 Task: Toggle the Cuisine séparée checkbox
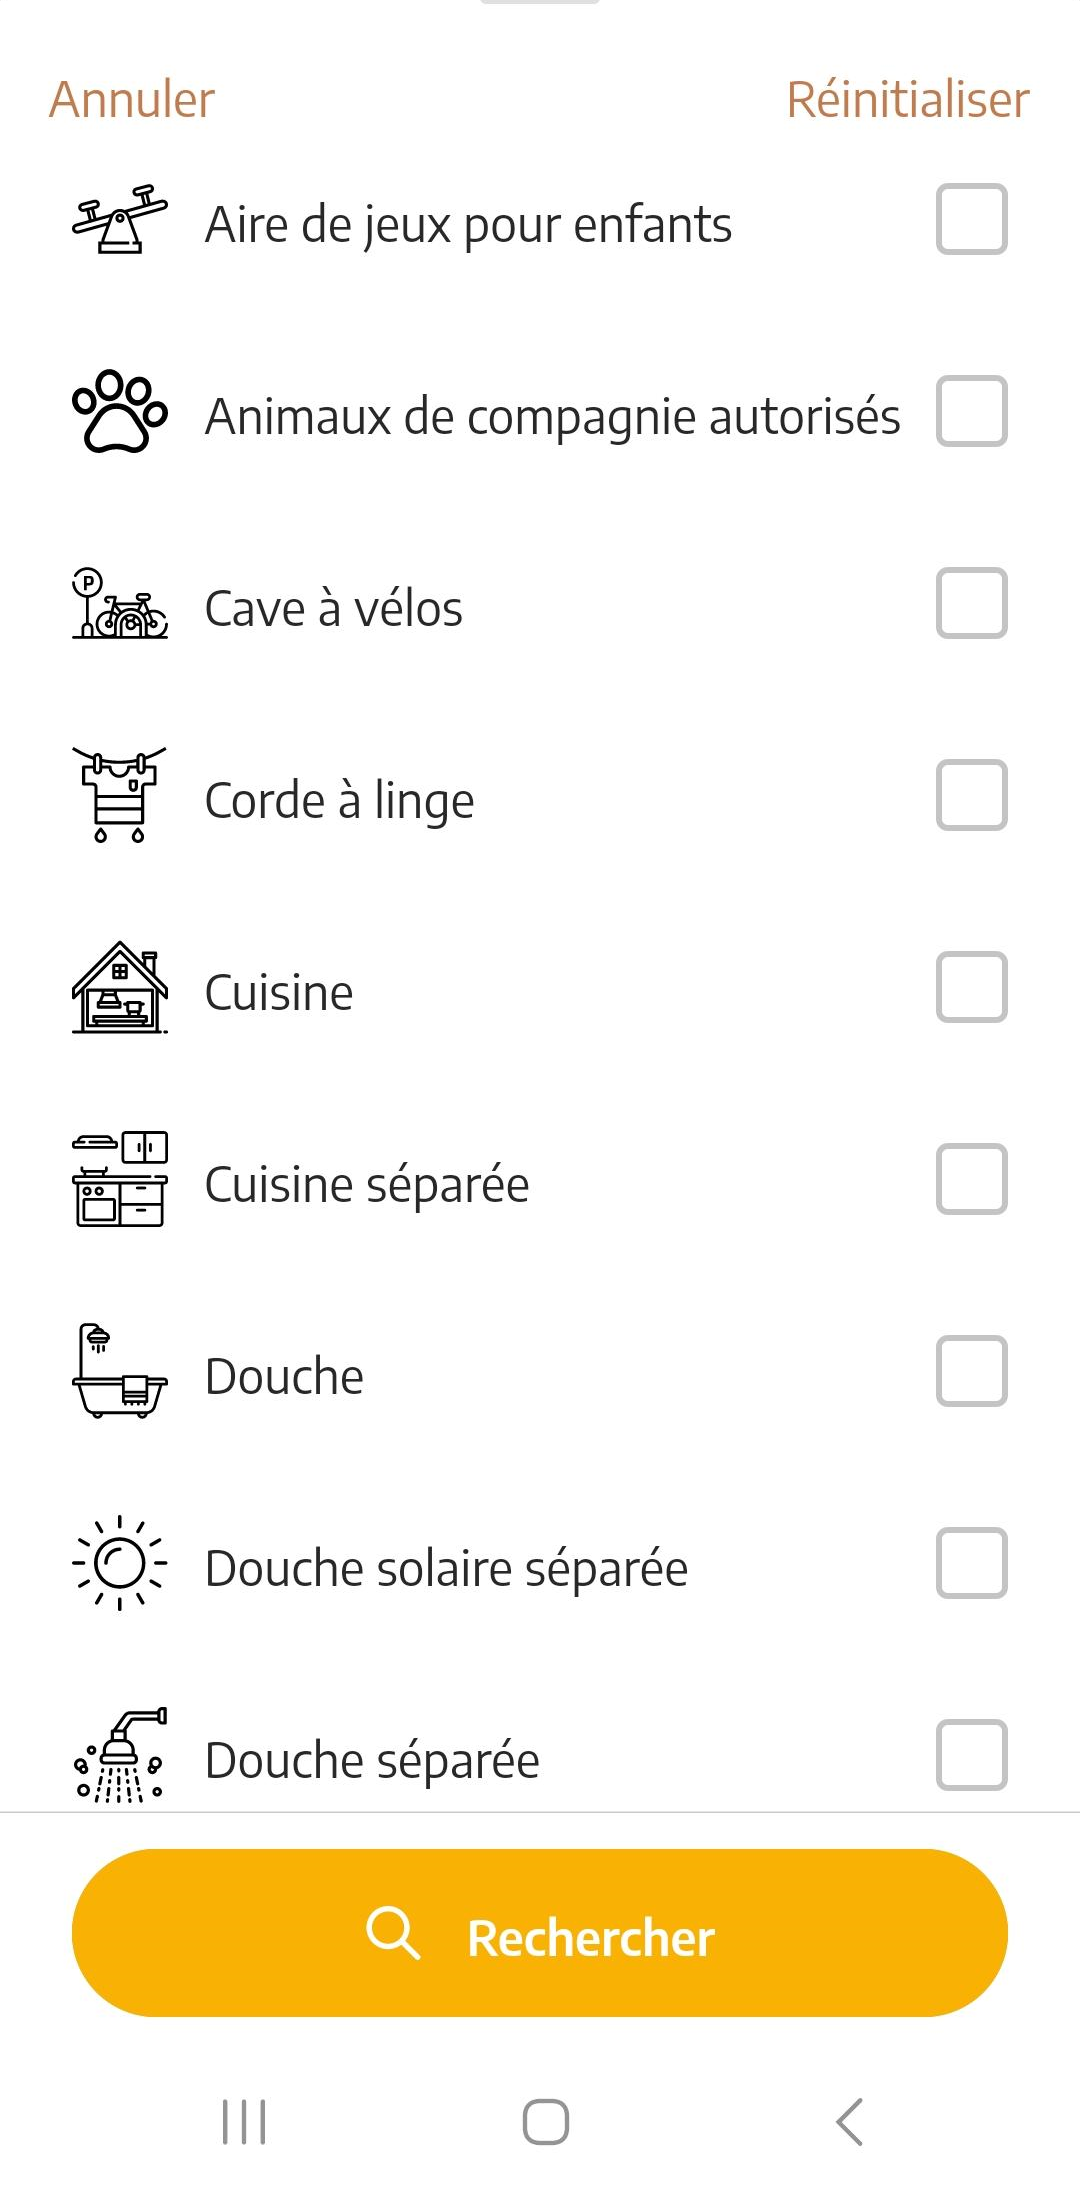(x=971, y=1179)
